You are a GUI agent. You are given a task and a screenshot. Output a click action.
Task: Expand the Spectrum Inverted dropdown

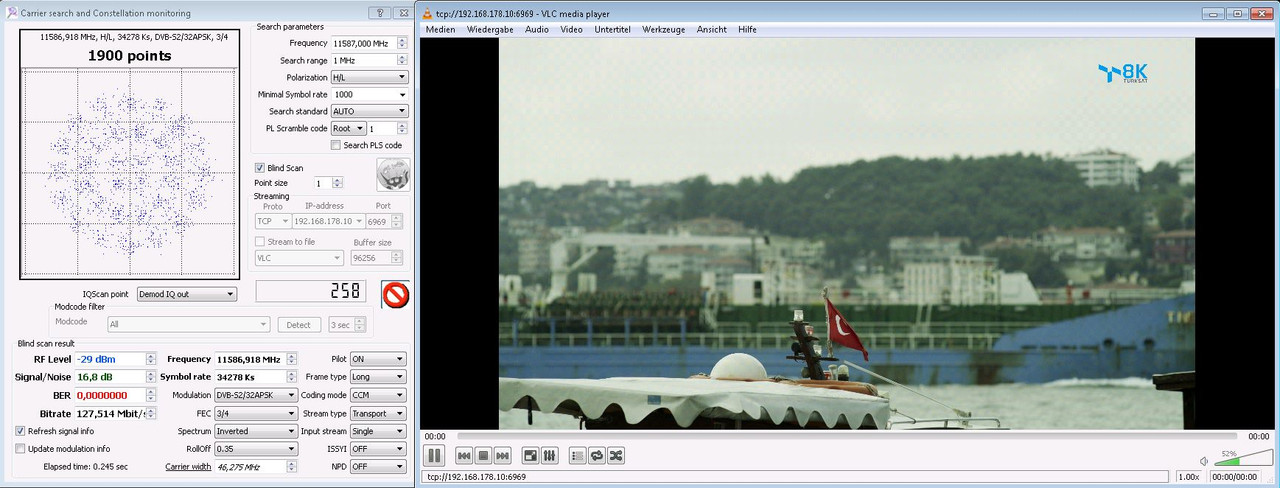(256, 431)
